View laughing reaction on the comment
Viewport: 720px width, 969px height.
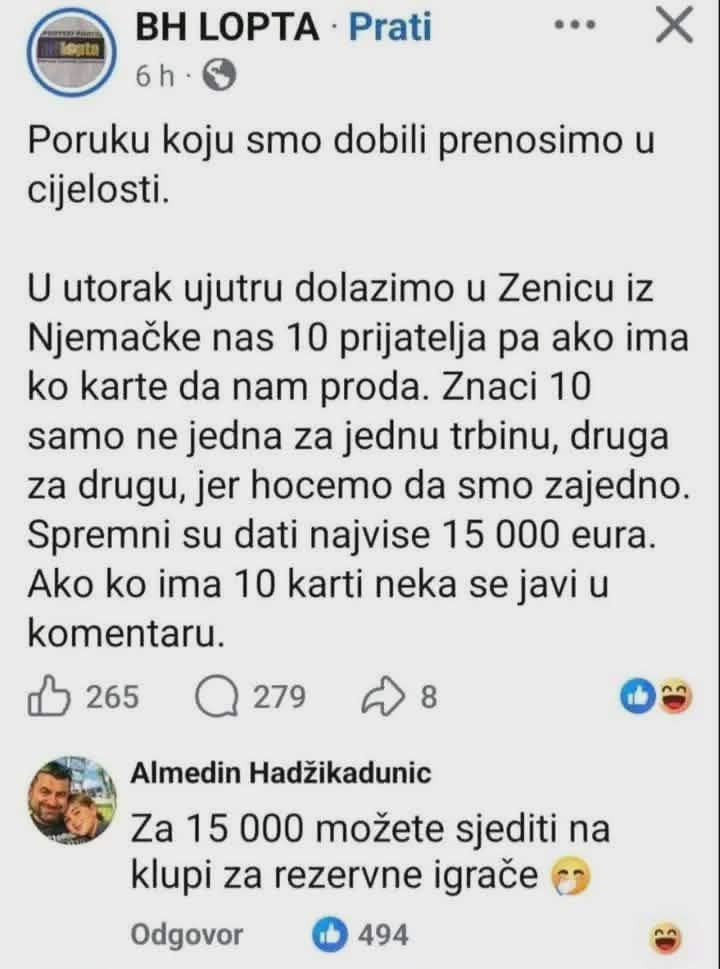click(668, 939)
